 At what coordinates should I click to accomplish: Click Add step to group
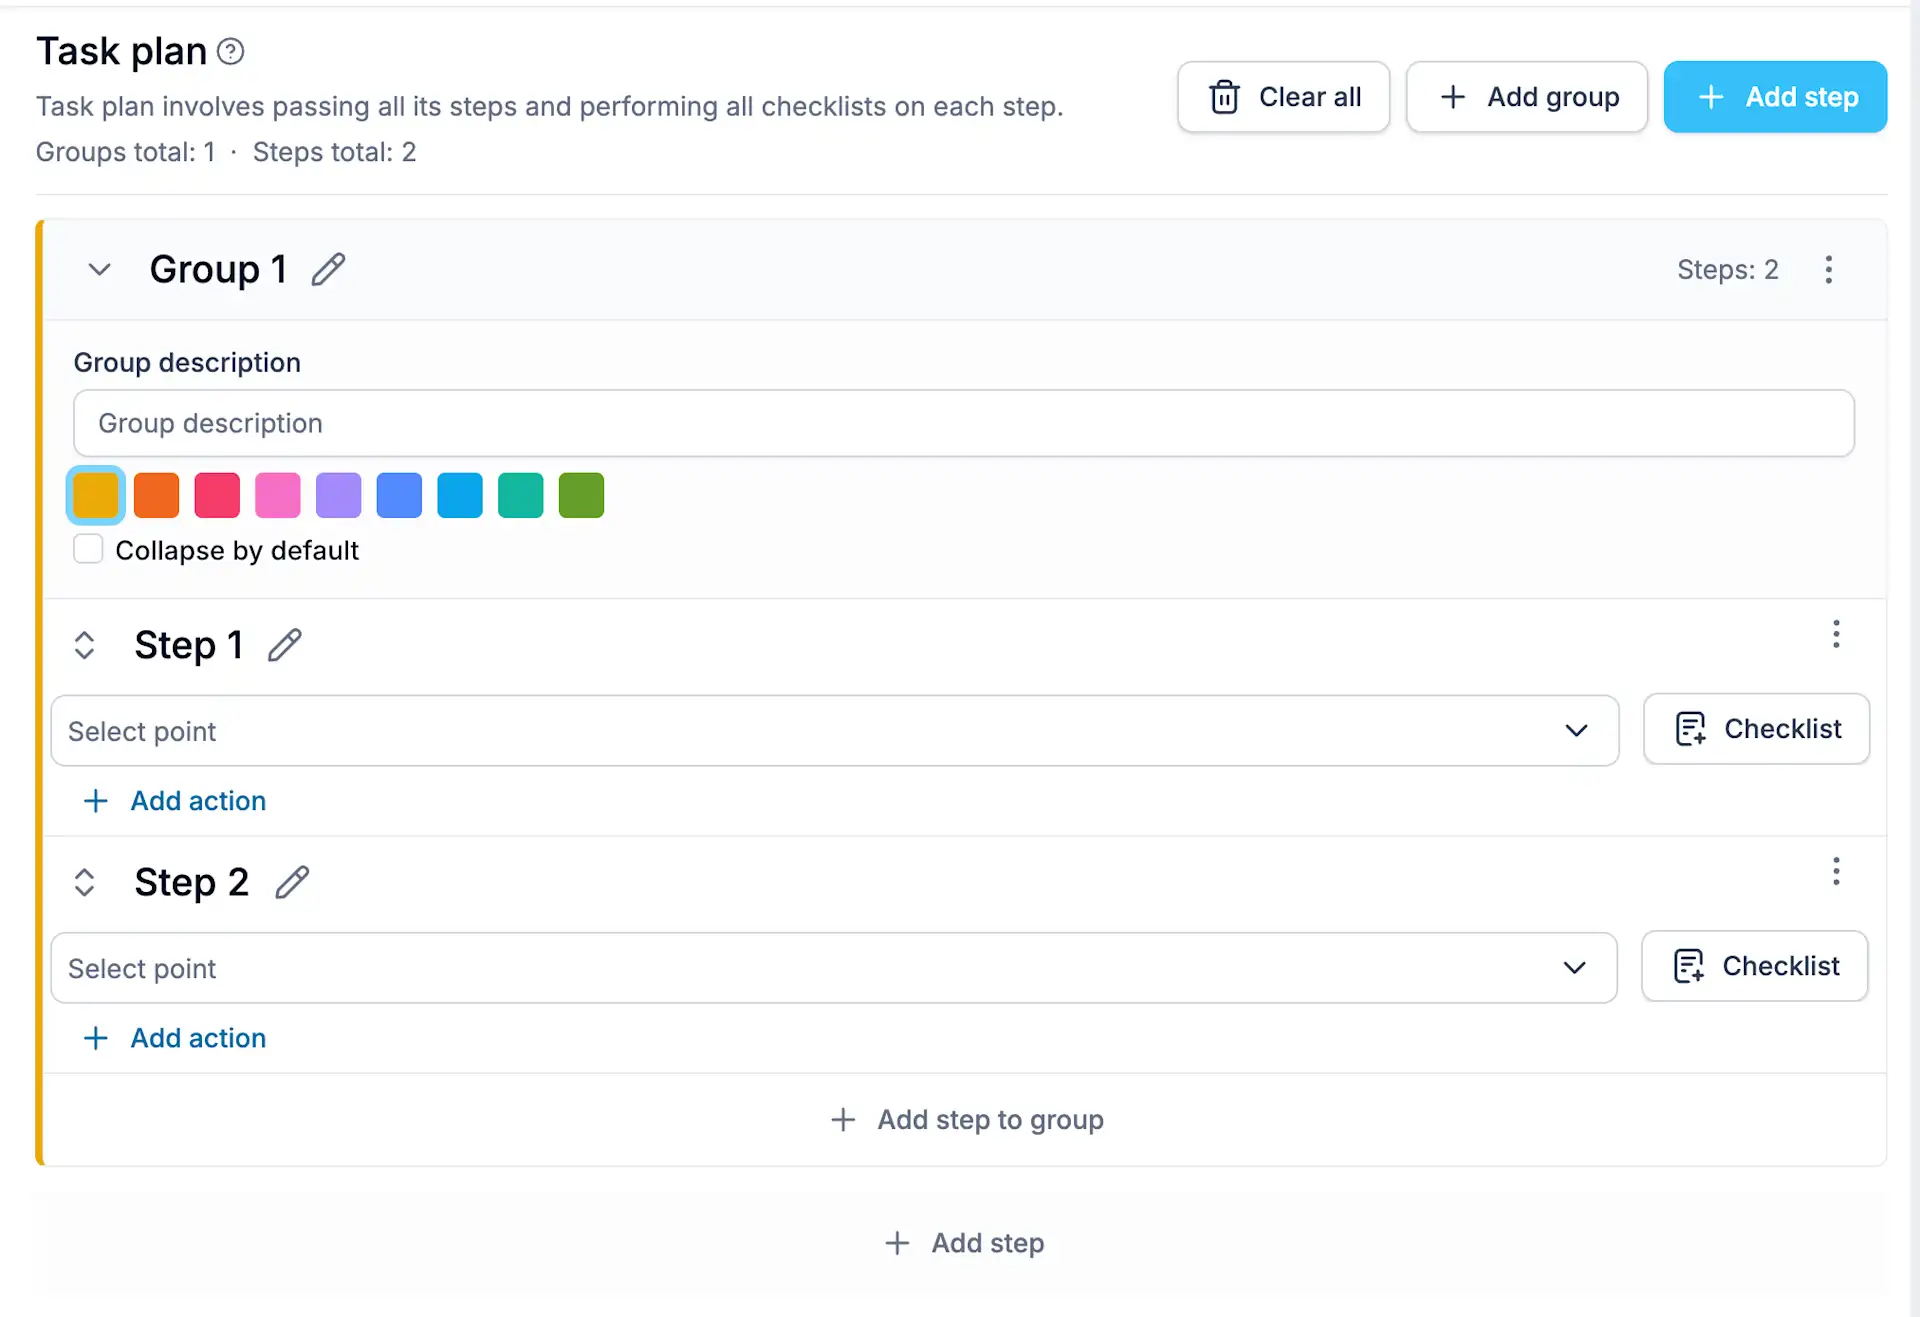click(966, 1120)
